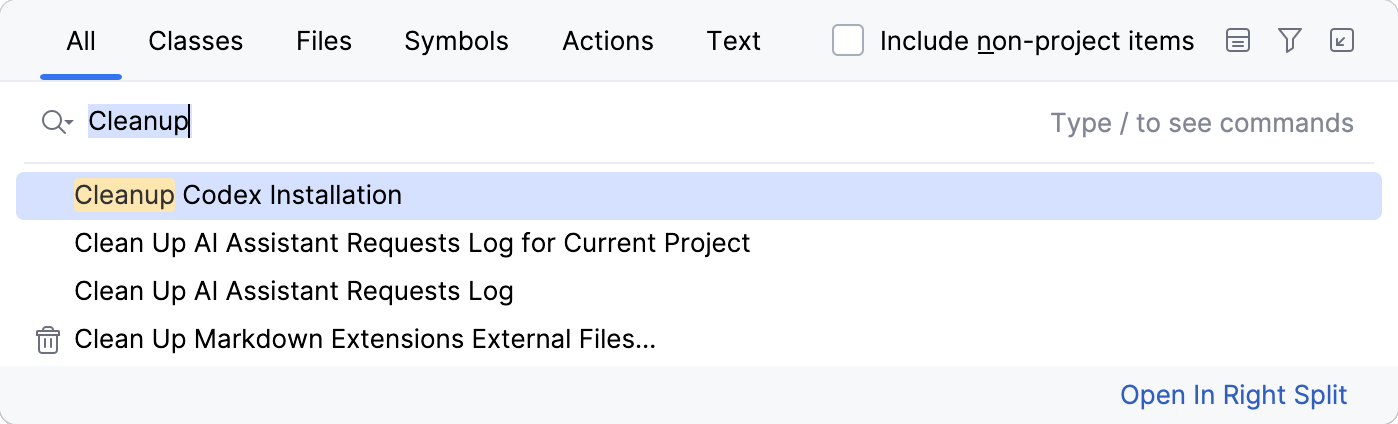Click the Type / to see commands hint
This screenshot has height=424, width=1398.
1202,123
